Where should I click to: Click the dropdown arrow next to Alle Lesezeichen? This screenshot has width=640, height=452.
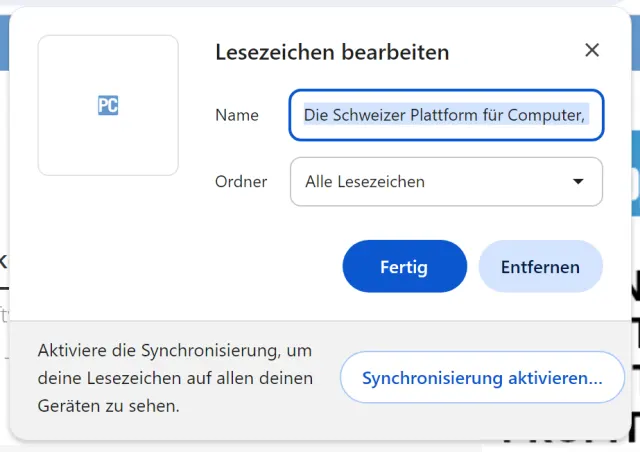click(x=577, y=181)
